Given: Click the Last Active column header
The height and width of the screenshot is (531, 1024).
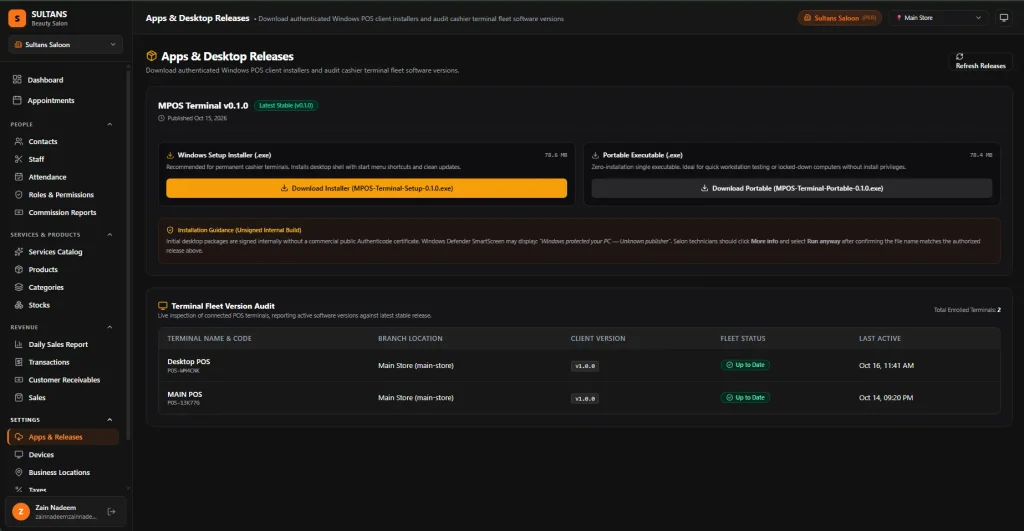Looking at the screenshot, I should pos(880,338).
